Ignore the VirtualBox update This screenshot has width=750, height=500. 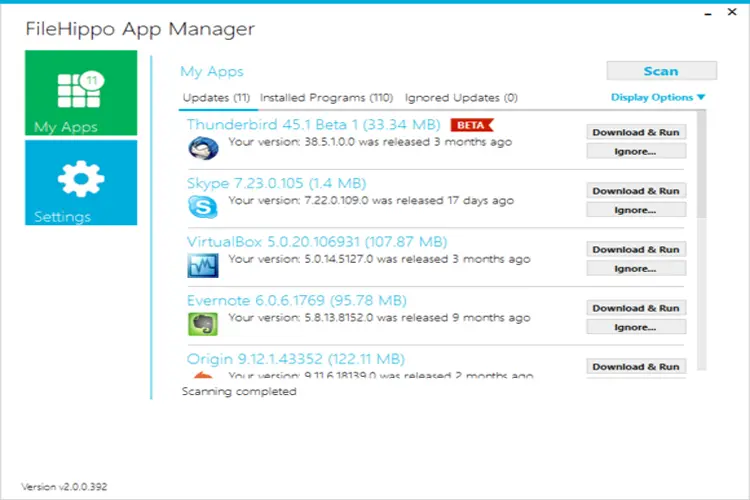pyautogui.click(x=636, y=268)
